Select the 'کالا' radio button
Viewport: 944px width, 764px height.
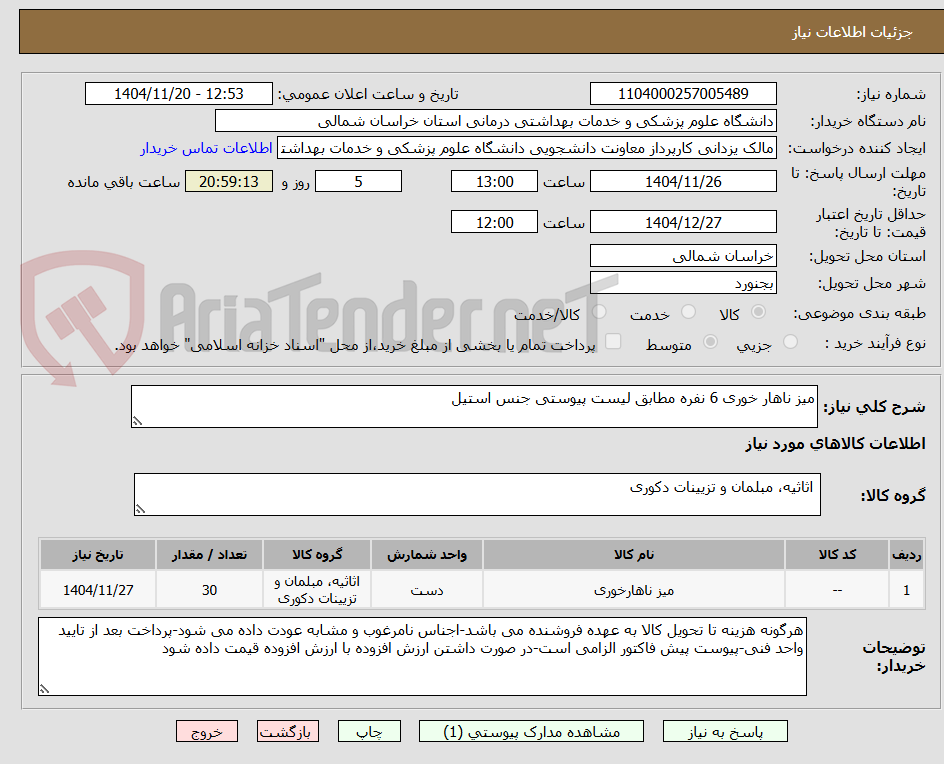click(759, 312)
